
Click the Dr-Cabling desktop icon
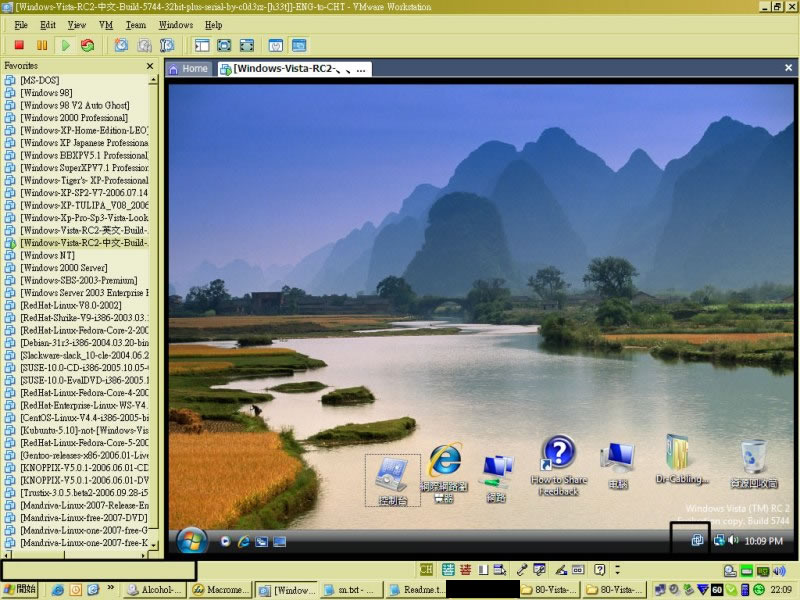coord(681,459)
